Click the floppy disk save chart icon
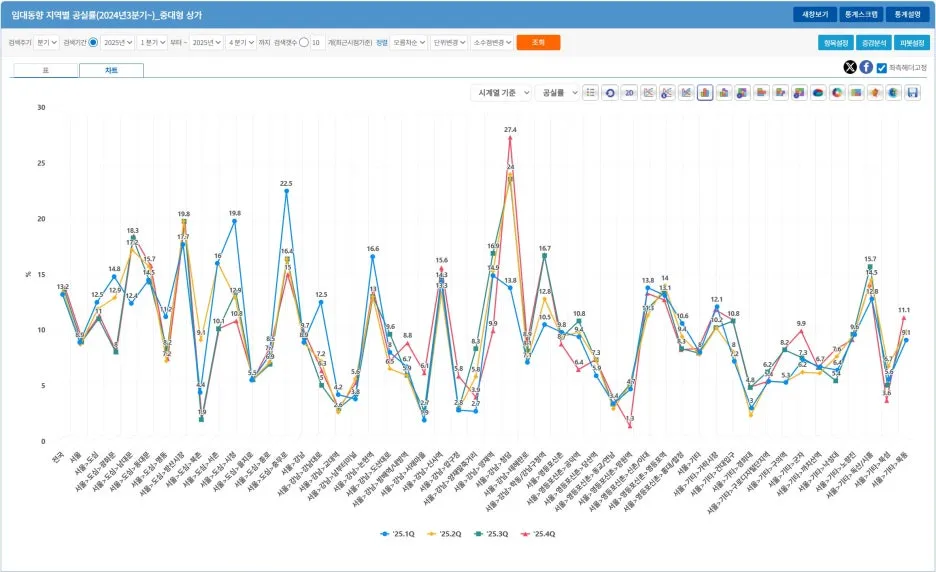This screenshot has height=572, width=936. (912, 93)
